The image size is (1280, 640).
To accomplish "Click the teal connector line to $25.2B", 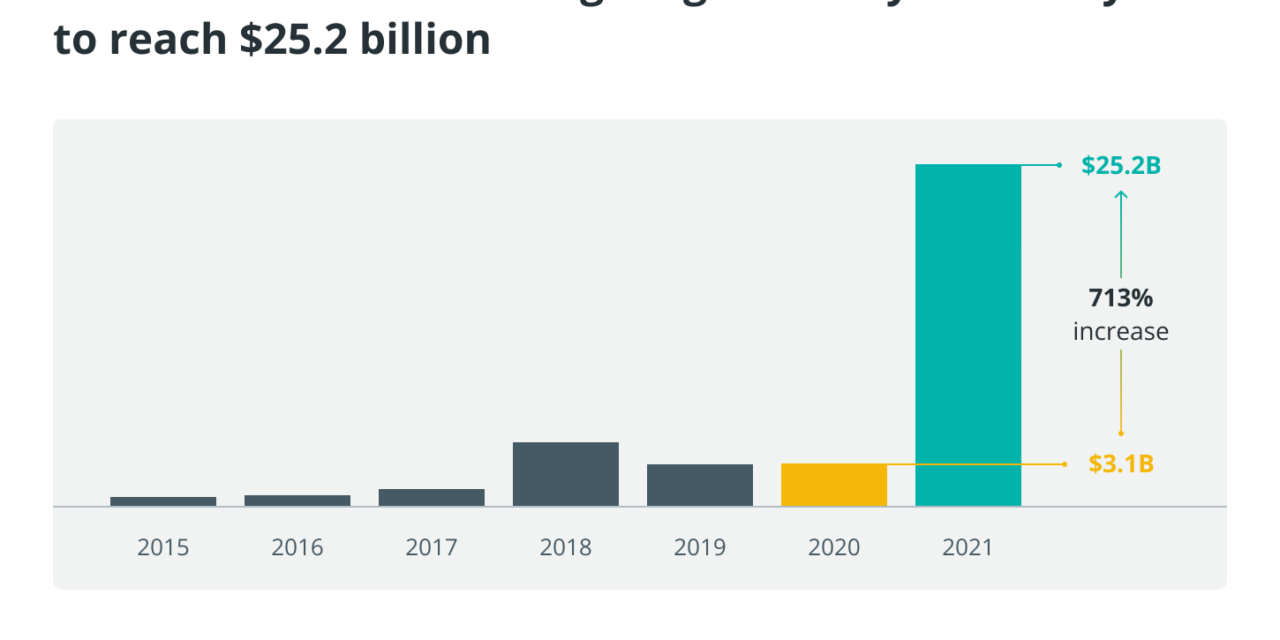I will tap(1040, 164).
